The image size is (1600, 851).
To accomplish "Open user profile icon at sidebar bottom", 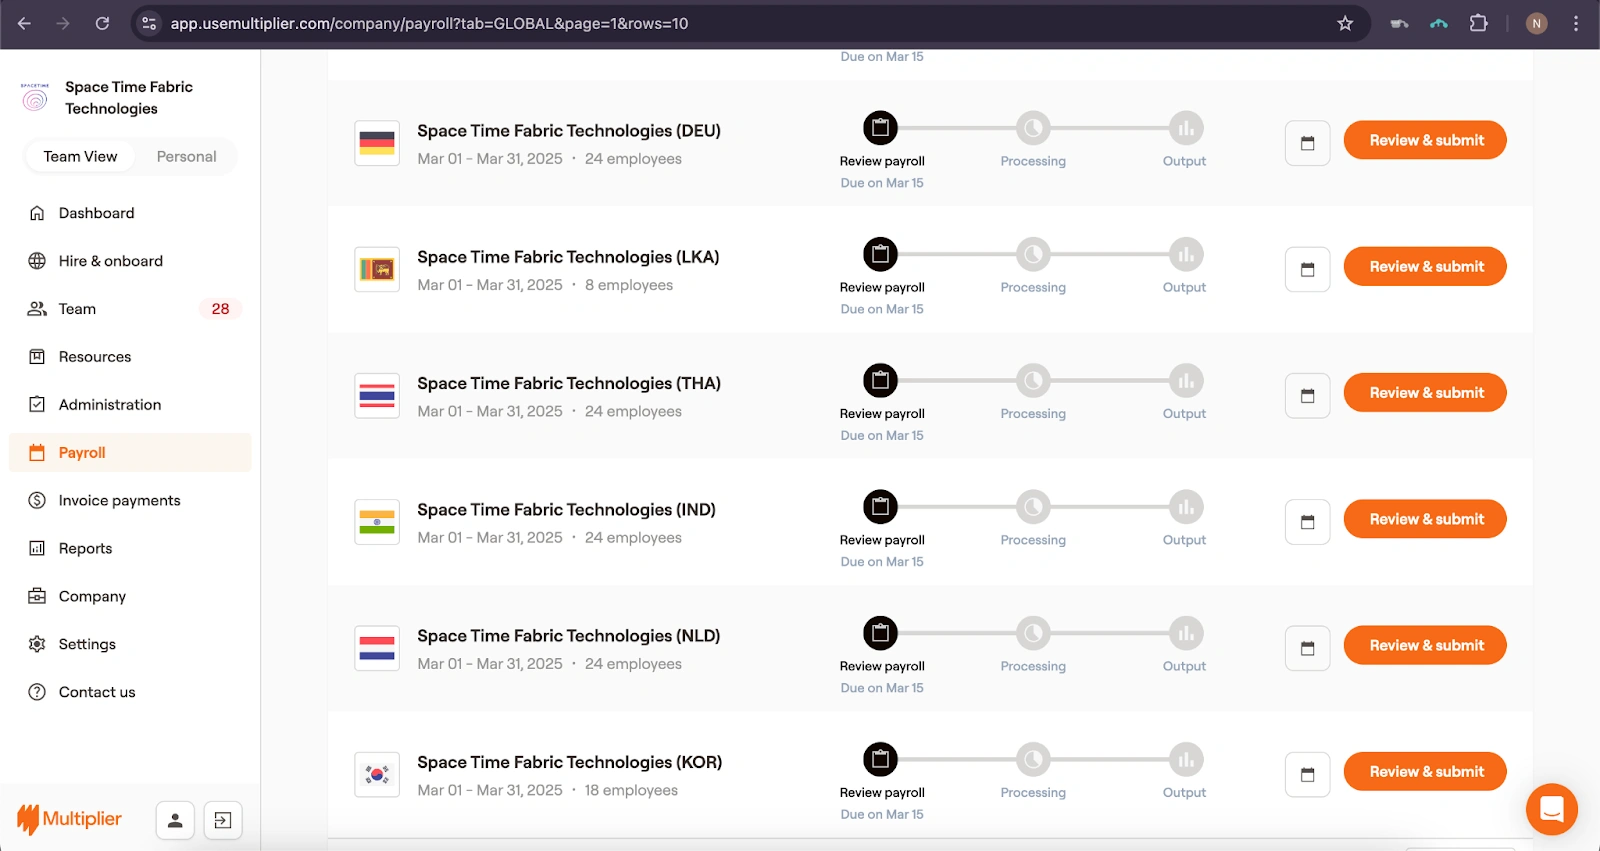I will coord(175,821).
